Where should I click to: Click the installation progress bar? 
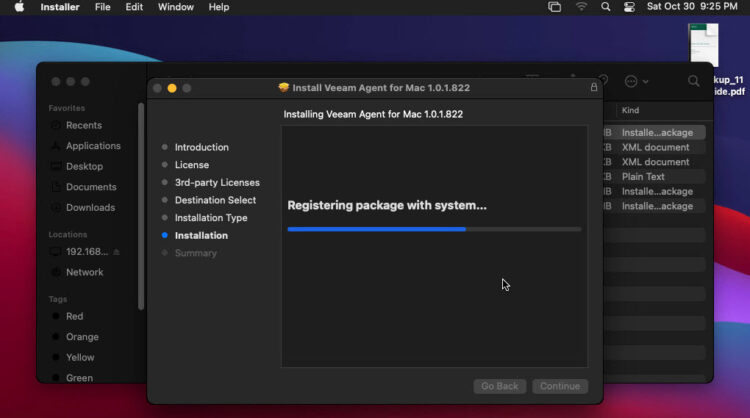coord(434,230)
